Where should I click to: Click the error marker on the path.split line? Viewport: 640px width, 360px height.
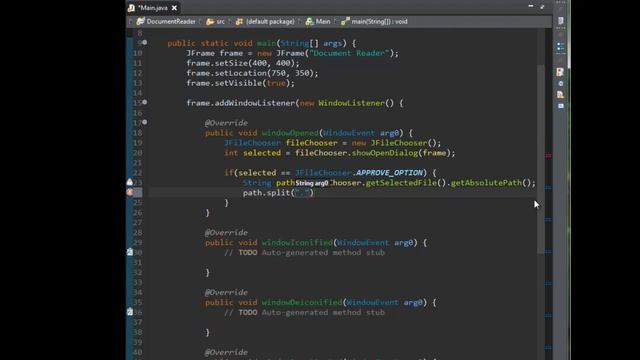click(x=130, y=192)
